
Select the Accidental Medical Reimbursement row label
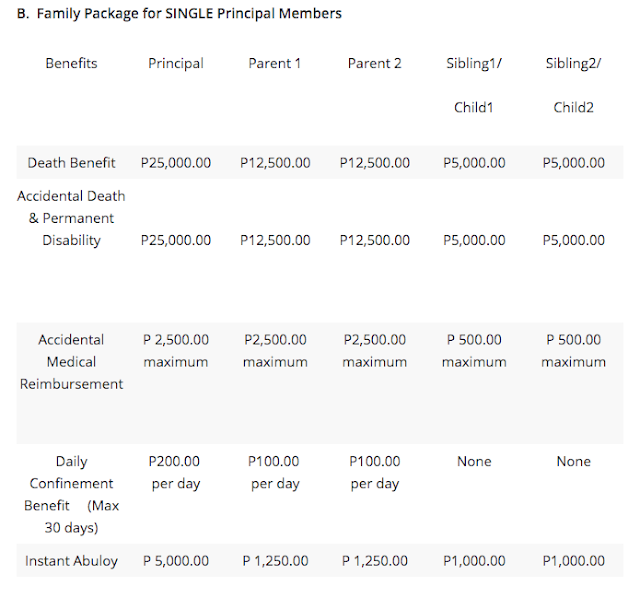pos(71,362)
